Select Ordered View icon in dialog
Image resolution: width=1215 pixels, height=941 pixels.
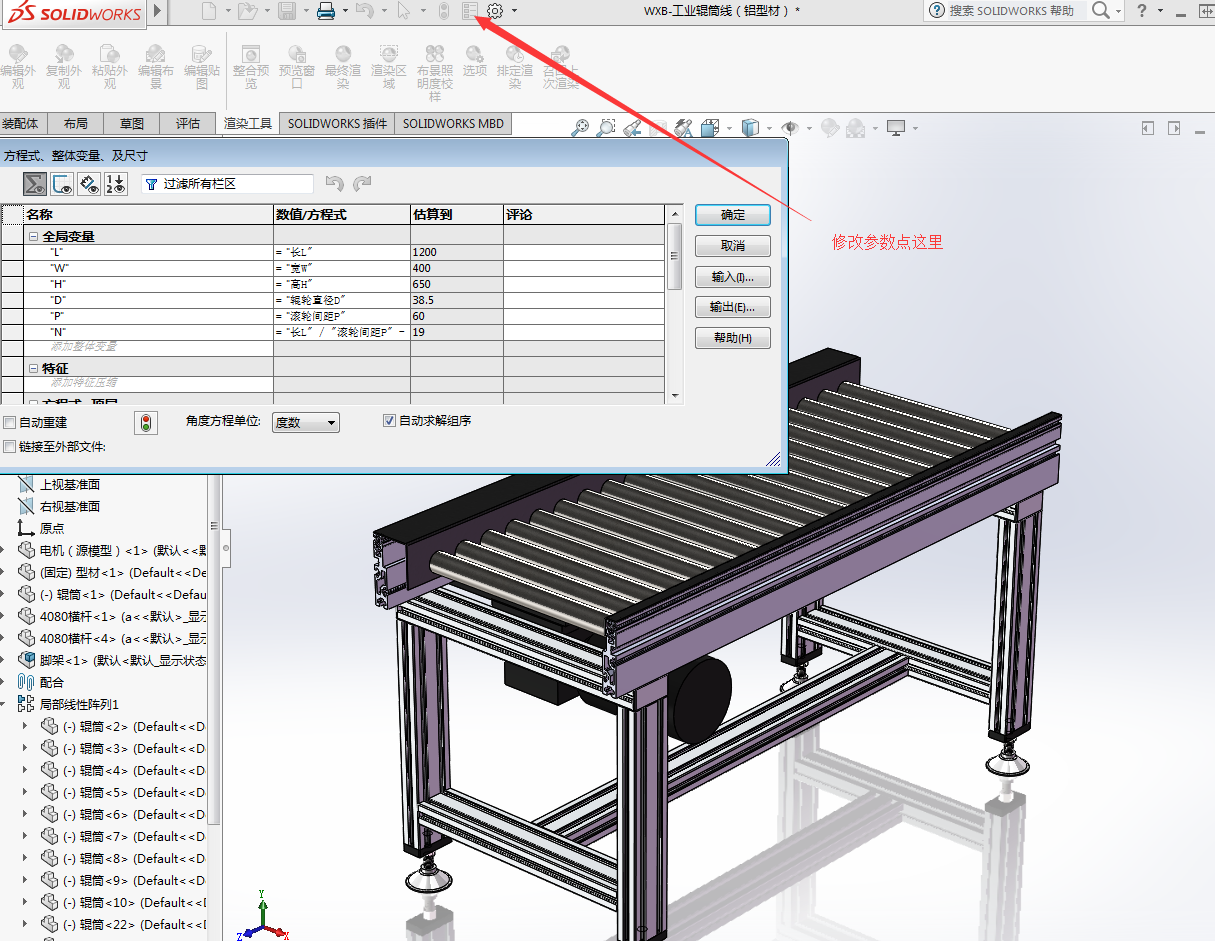tap(116, 184)
